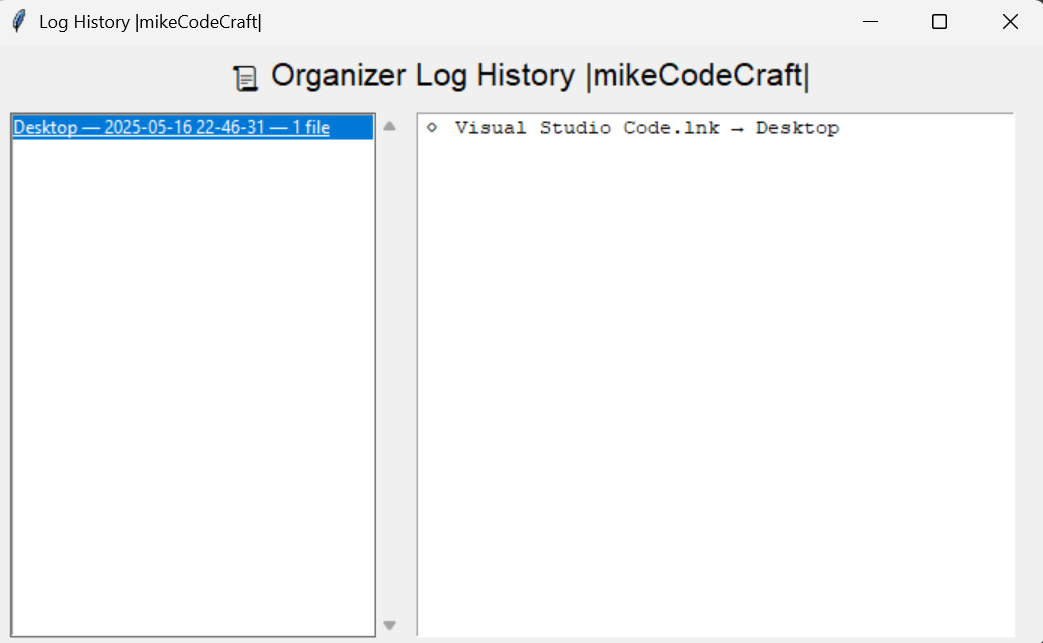Click the Visual Studio Code.lnk → Desktop line
Viewport: 1043px width, 643px height.
(x=633, y=128)
